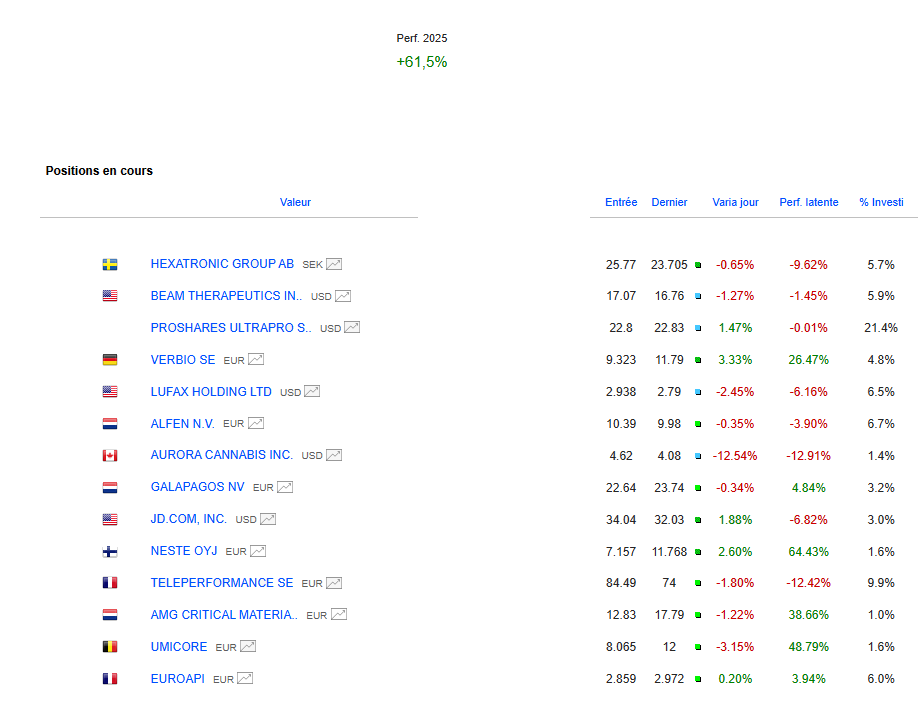Image resolution: width=918 pixels, height=707 pixels.
Task: Click the Perf. 2025 label
Action: point(422,39)
